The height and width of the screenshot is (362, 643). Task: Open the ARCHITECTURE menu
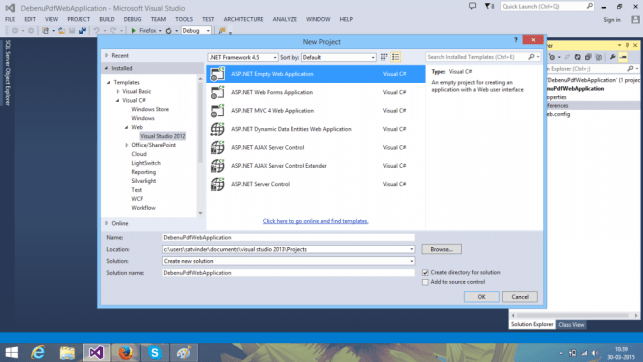coord(243,19)
